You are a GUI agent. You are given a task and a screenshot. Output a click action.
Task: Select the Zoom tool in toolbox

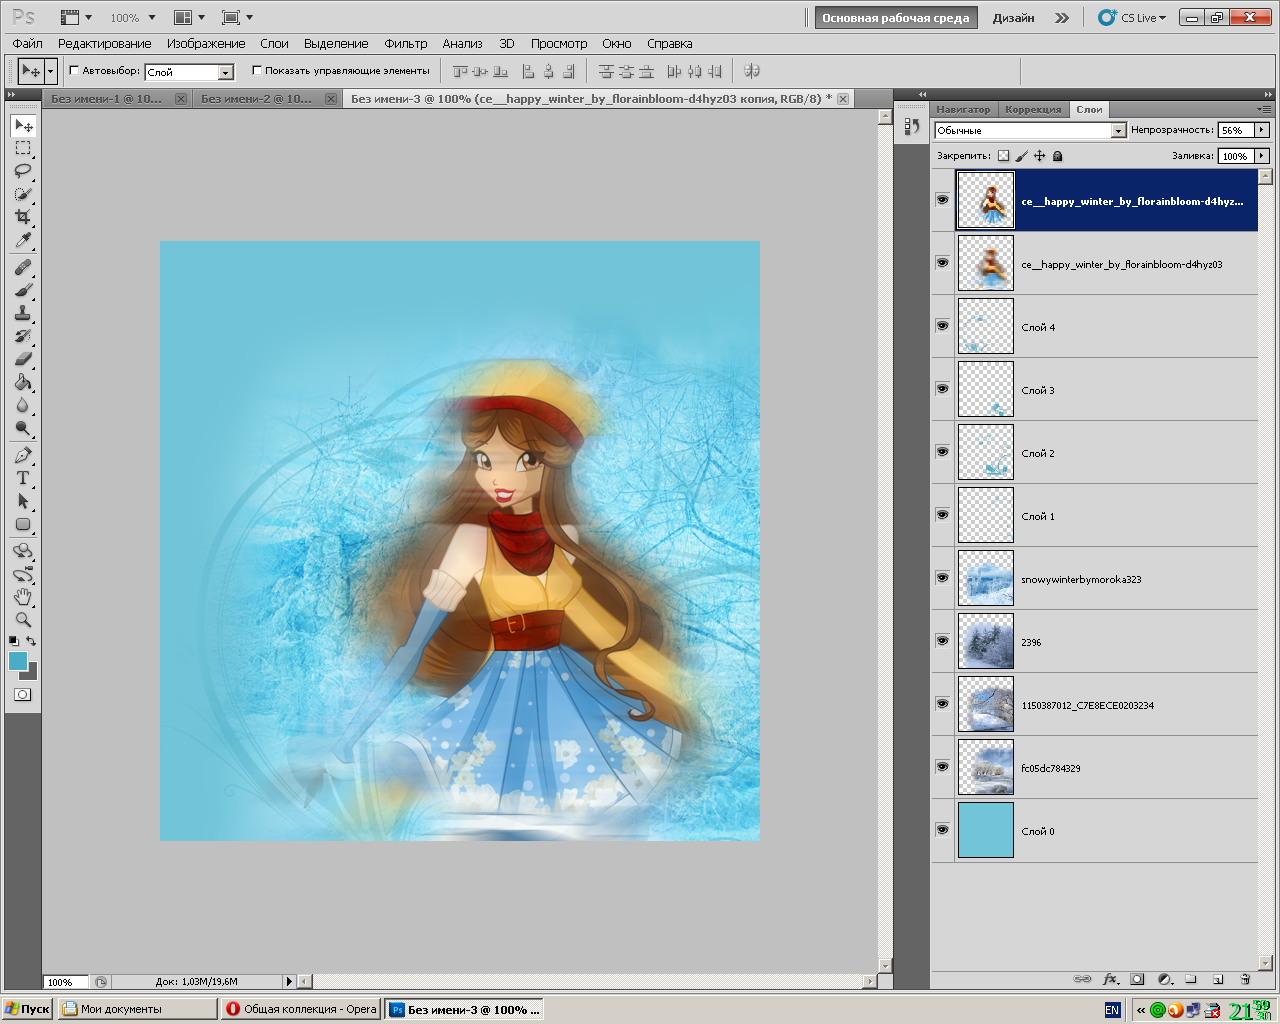[x=22, y=620]
